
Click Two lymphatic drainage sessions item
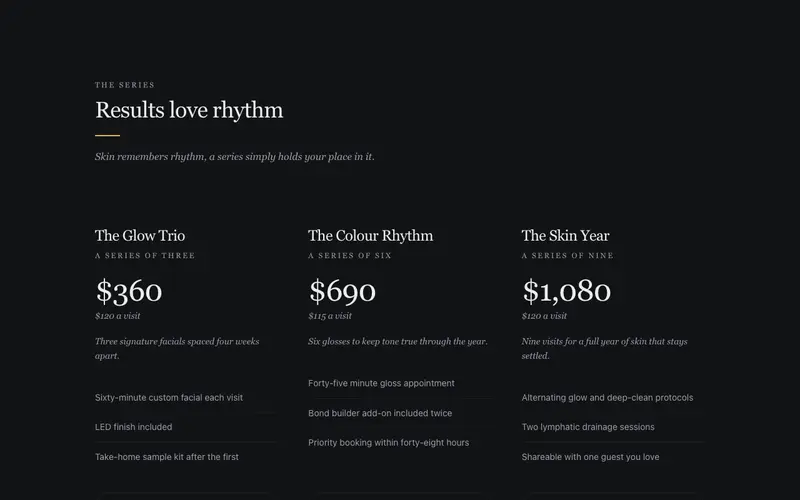[588, 427]
